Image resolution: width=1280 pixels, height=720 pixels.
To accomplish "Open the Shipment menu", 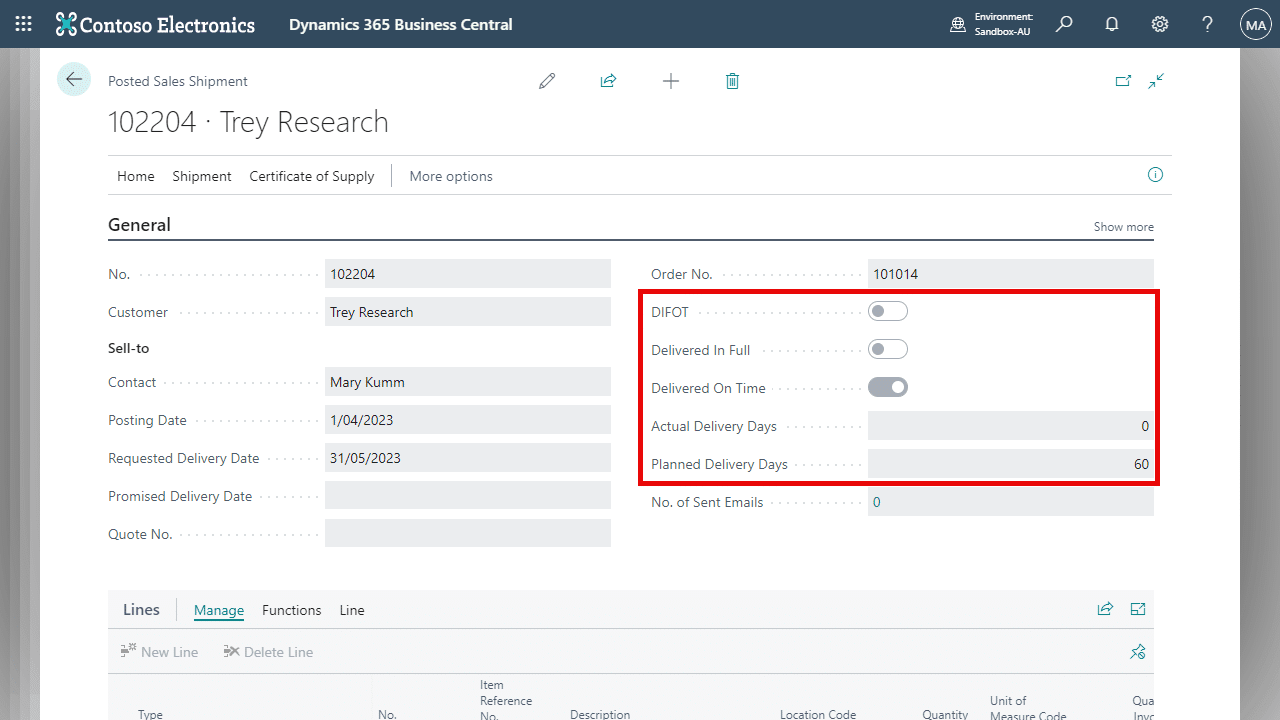I will click(202, 176).
